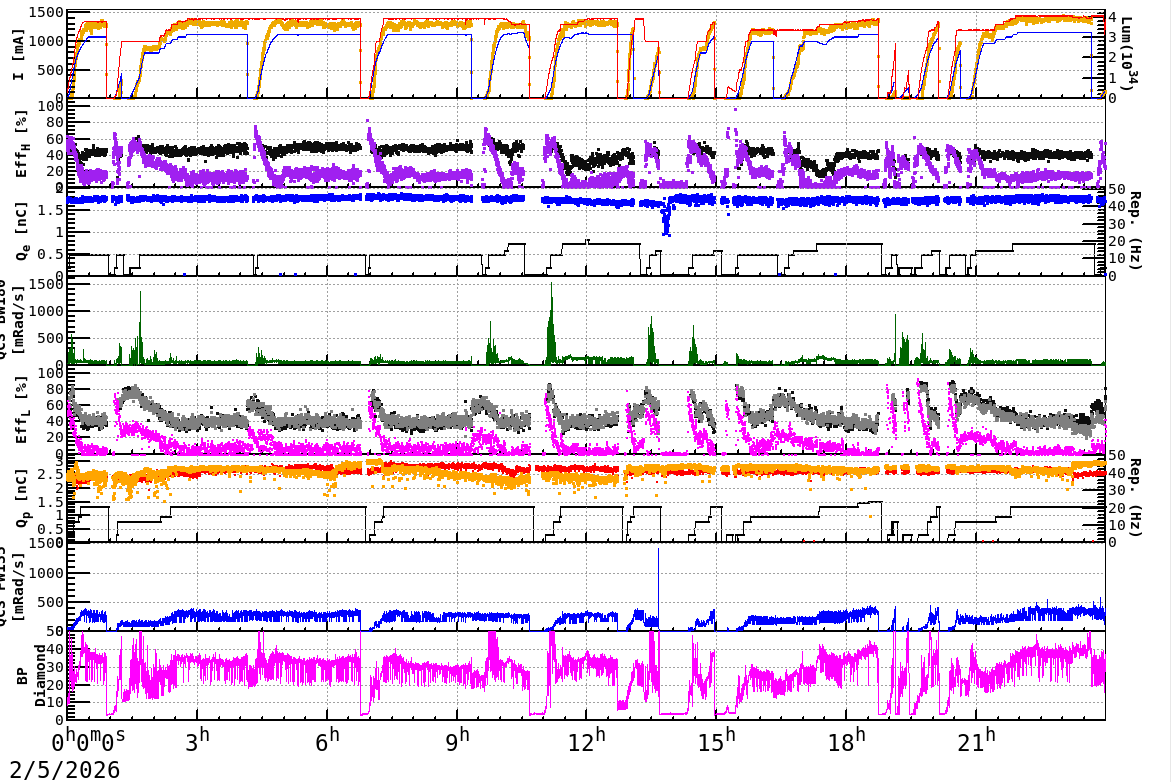Click tall blue spike in QCS FW135 plot
The image size is (1172, 782).
[659, 587]
